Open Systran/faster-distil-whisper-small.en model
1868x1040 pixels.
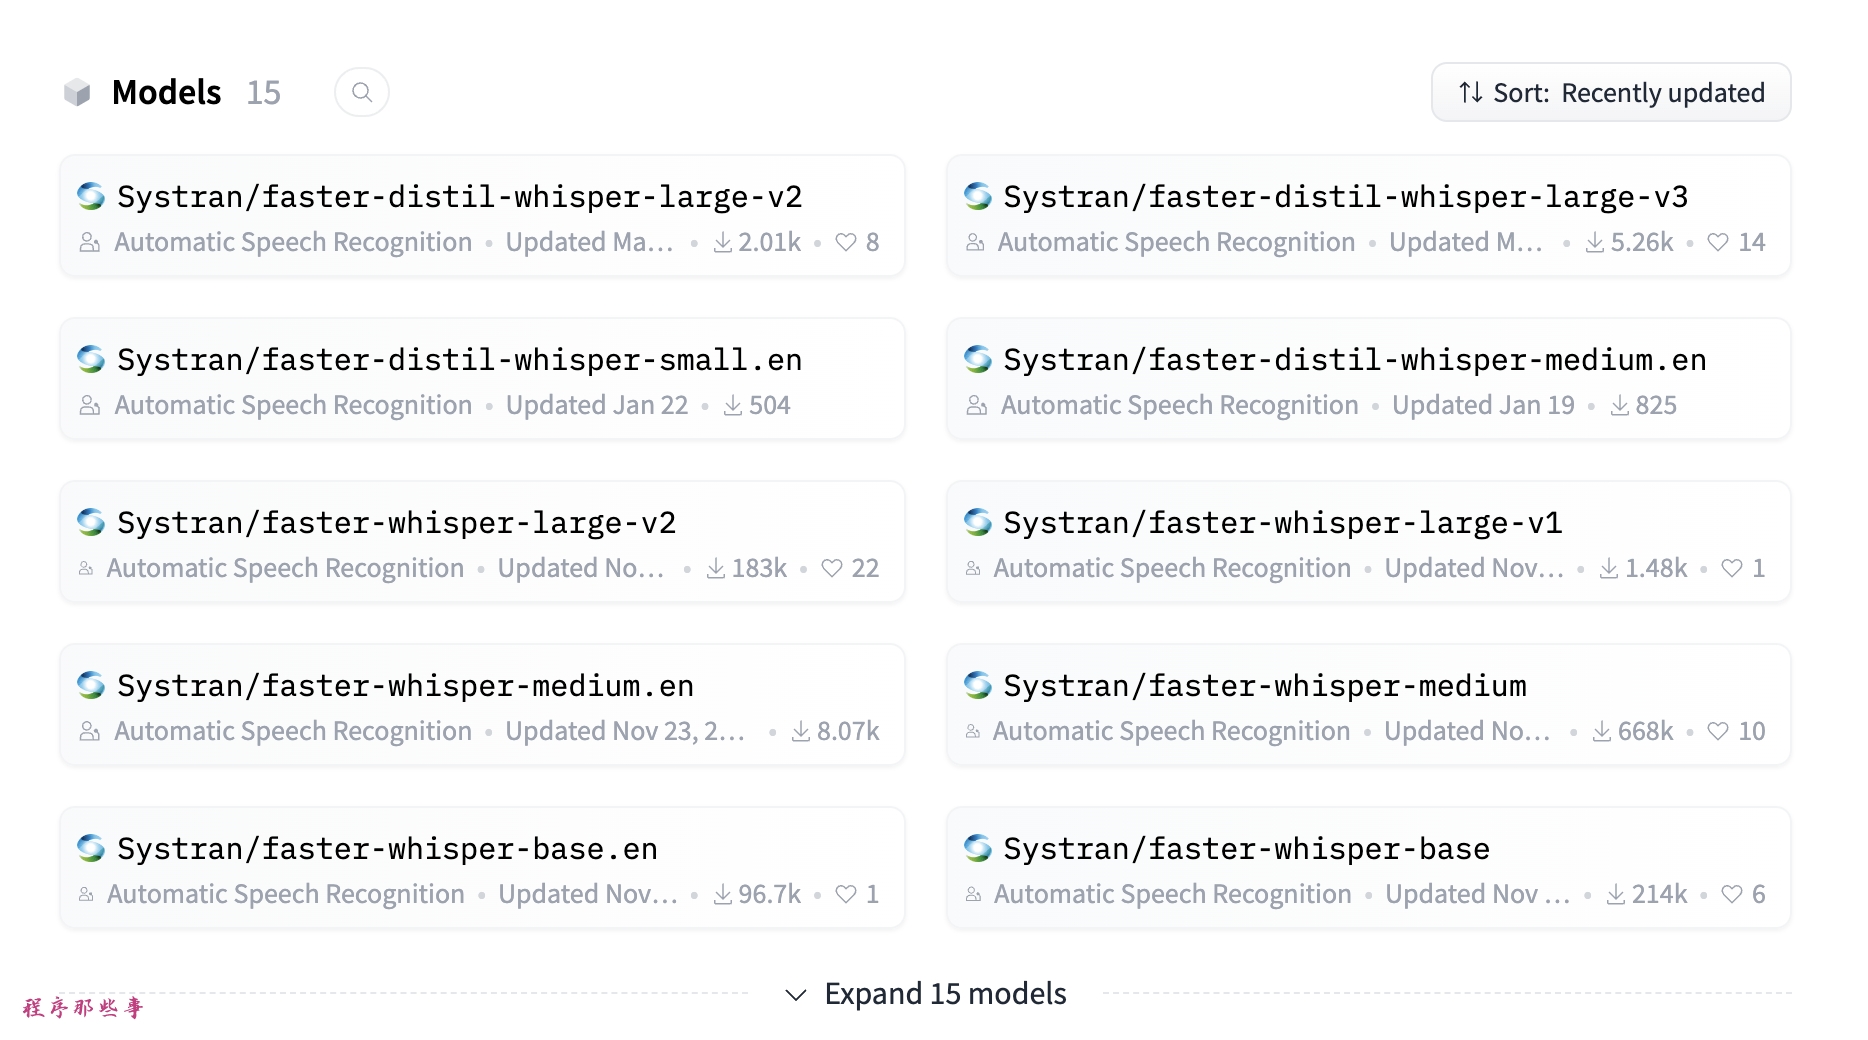tap(459, 360)
